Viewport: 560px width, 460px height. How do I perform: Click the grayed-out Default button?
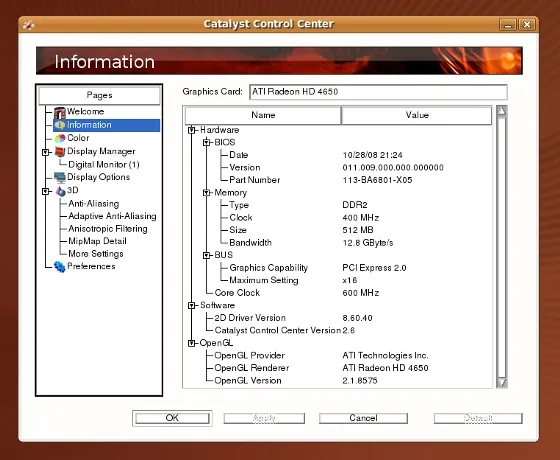click(x=478, y=418)
